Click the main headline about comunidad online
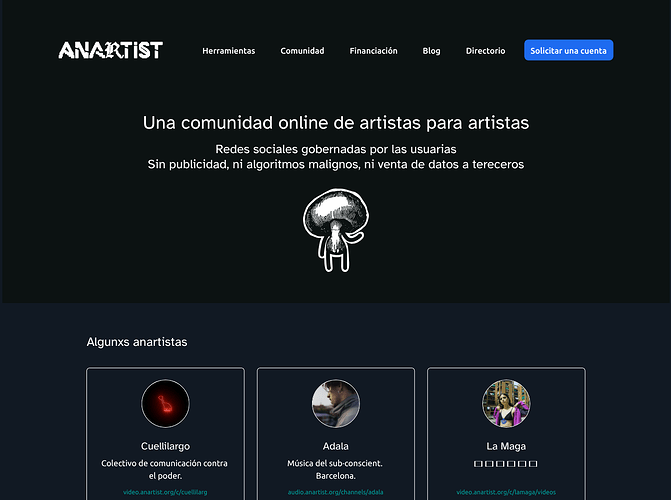This screenshot has height=500, width=671. click(336, 123)
